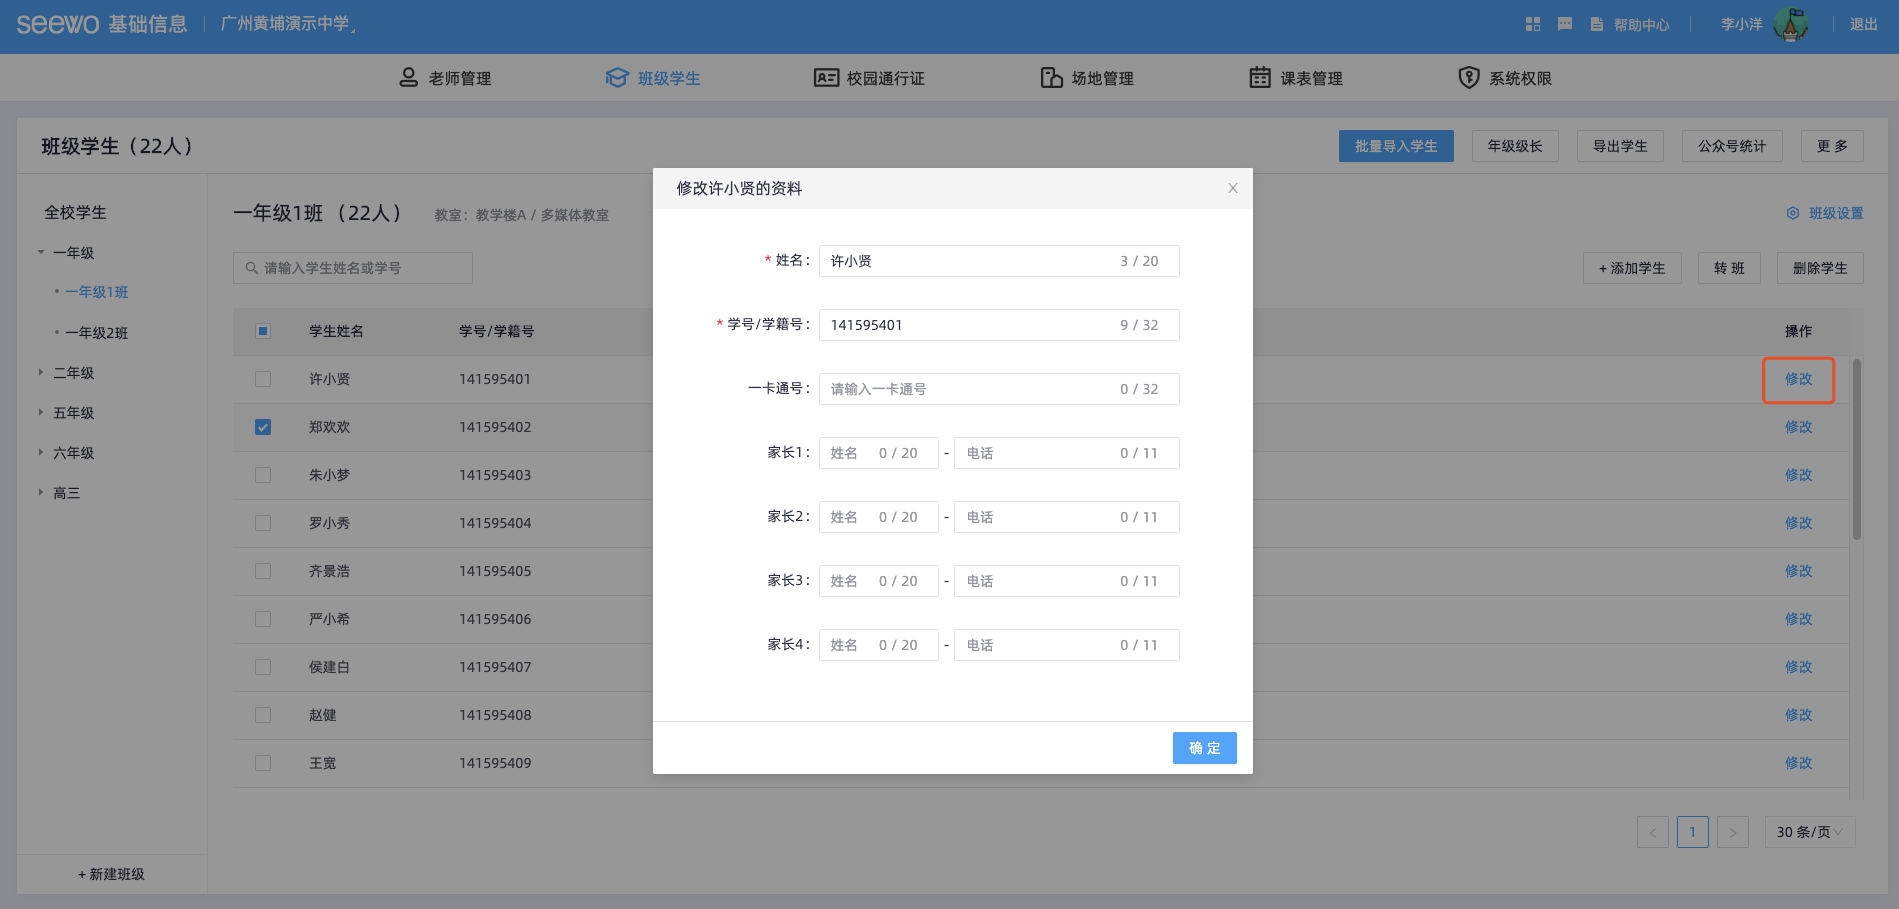Expand the 二年级 tree node
This screenshot has height=909, width=1899.
[x=41, y=373]
